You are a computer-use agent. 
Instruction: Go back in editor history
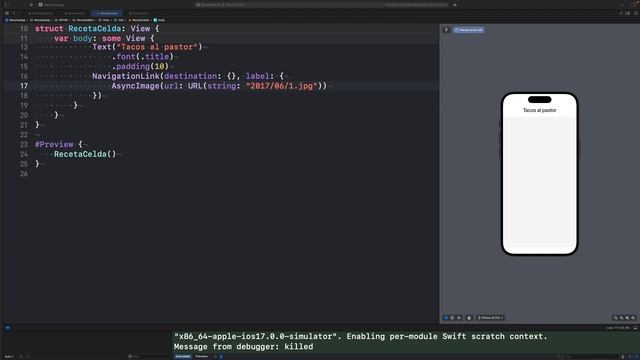[13, 13]
